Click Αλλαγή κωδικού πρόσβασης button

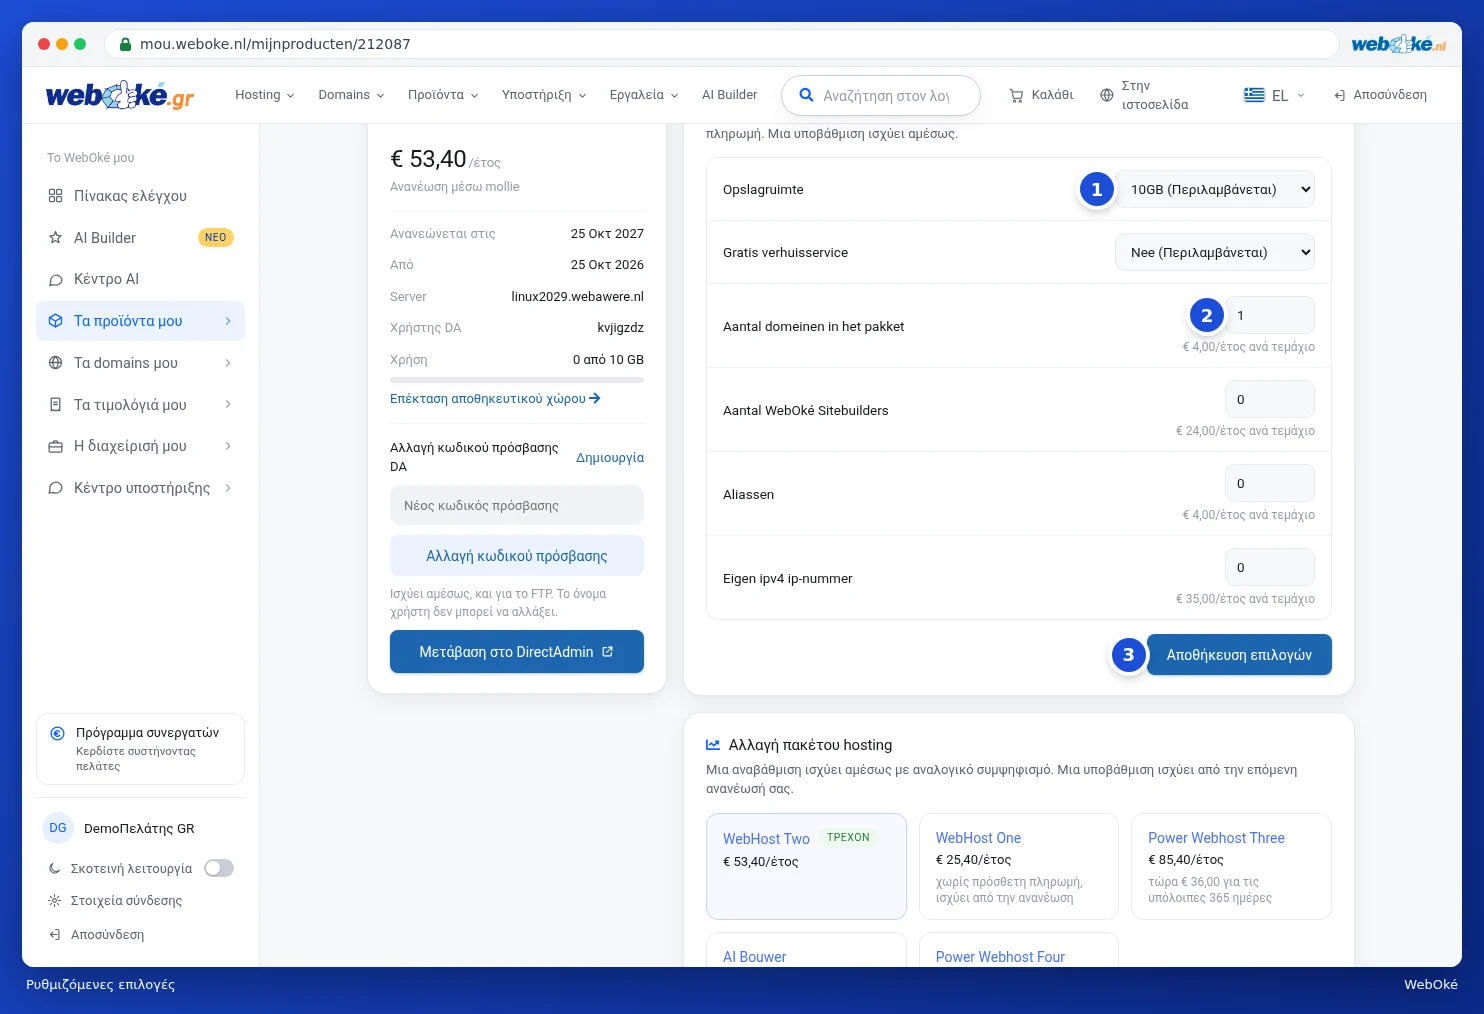(x=517, y=556)
